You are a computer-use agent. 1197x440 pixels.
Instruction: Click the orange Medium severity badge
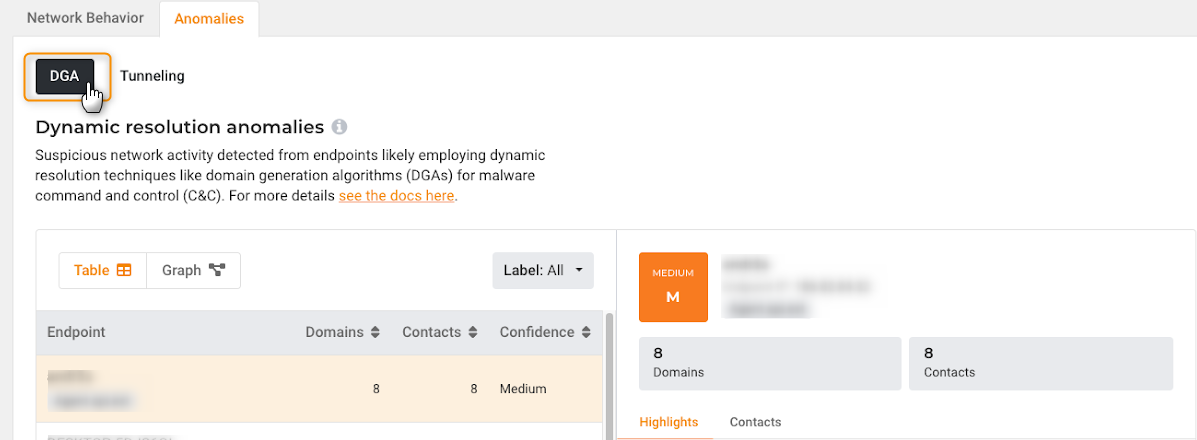(x=673, y=287)
